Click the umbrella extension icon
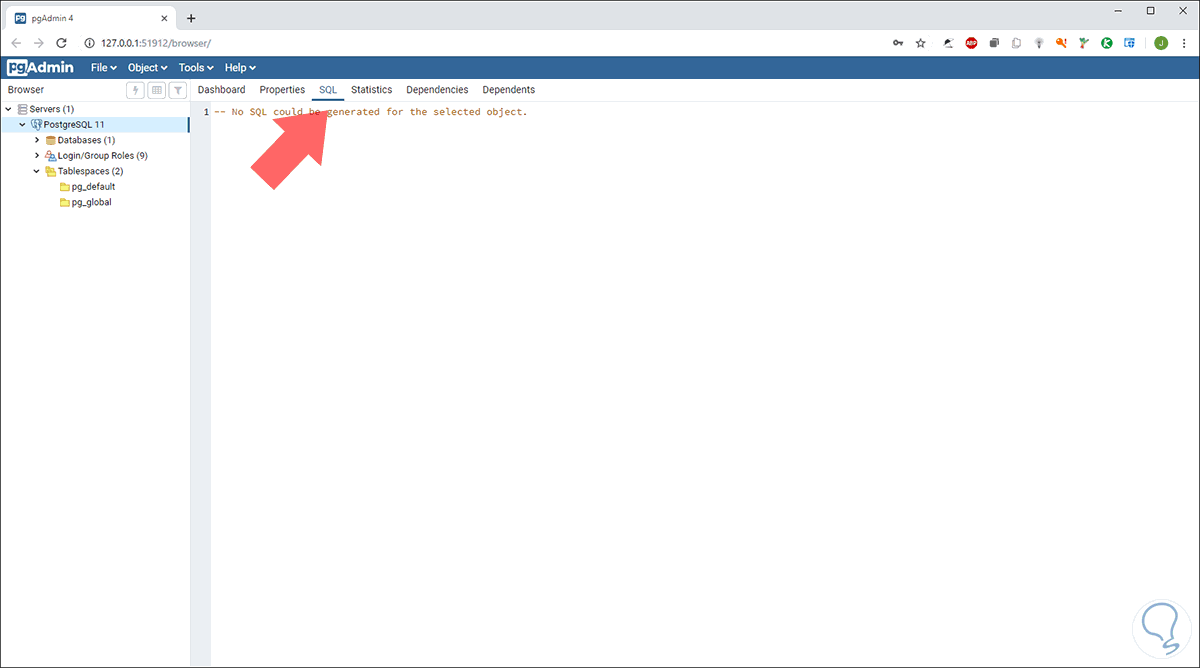This screenshot has width=1200, height=668. pos(948,43)
